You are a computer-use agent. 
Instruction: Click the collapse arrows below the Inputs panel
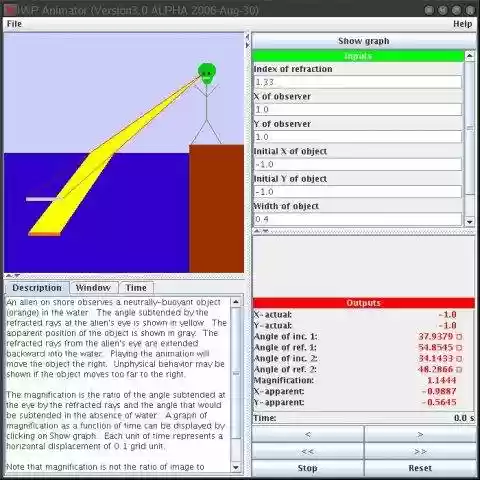(261, 231)
